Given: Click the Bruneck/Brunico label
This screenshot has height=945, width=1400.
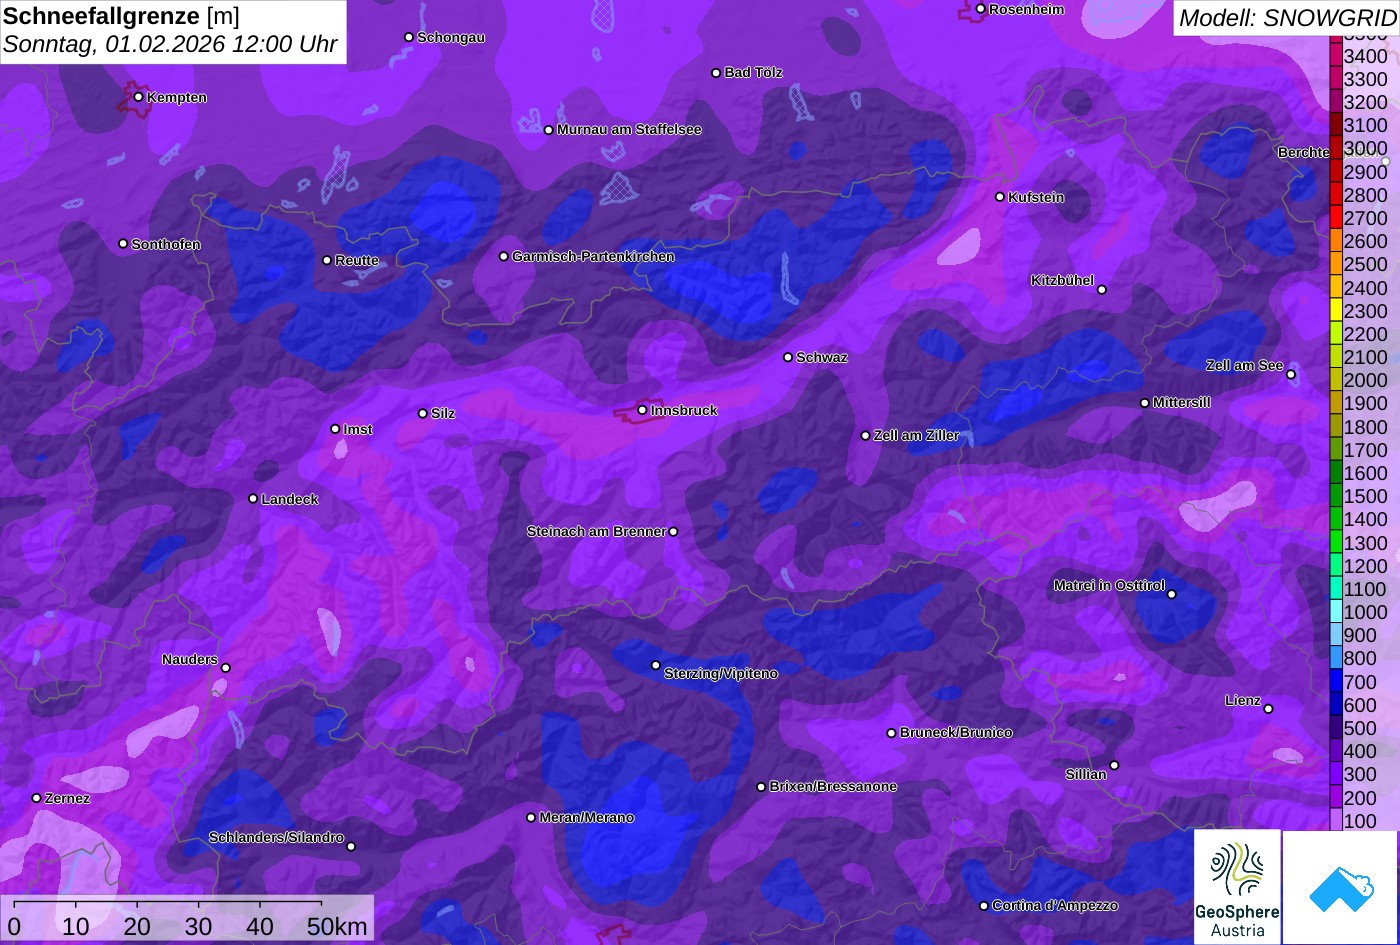Looking at the screenshot, I should (x=956, y=733).
